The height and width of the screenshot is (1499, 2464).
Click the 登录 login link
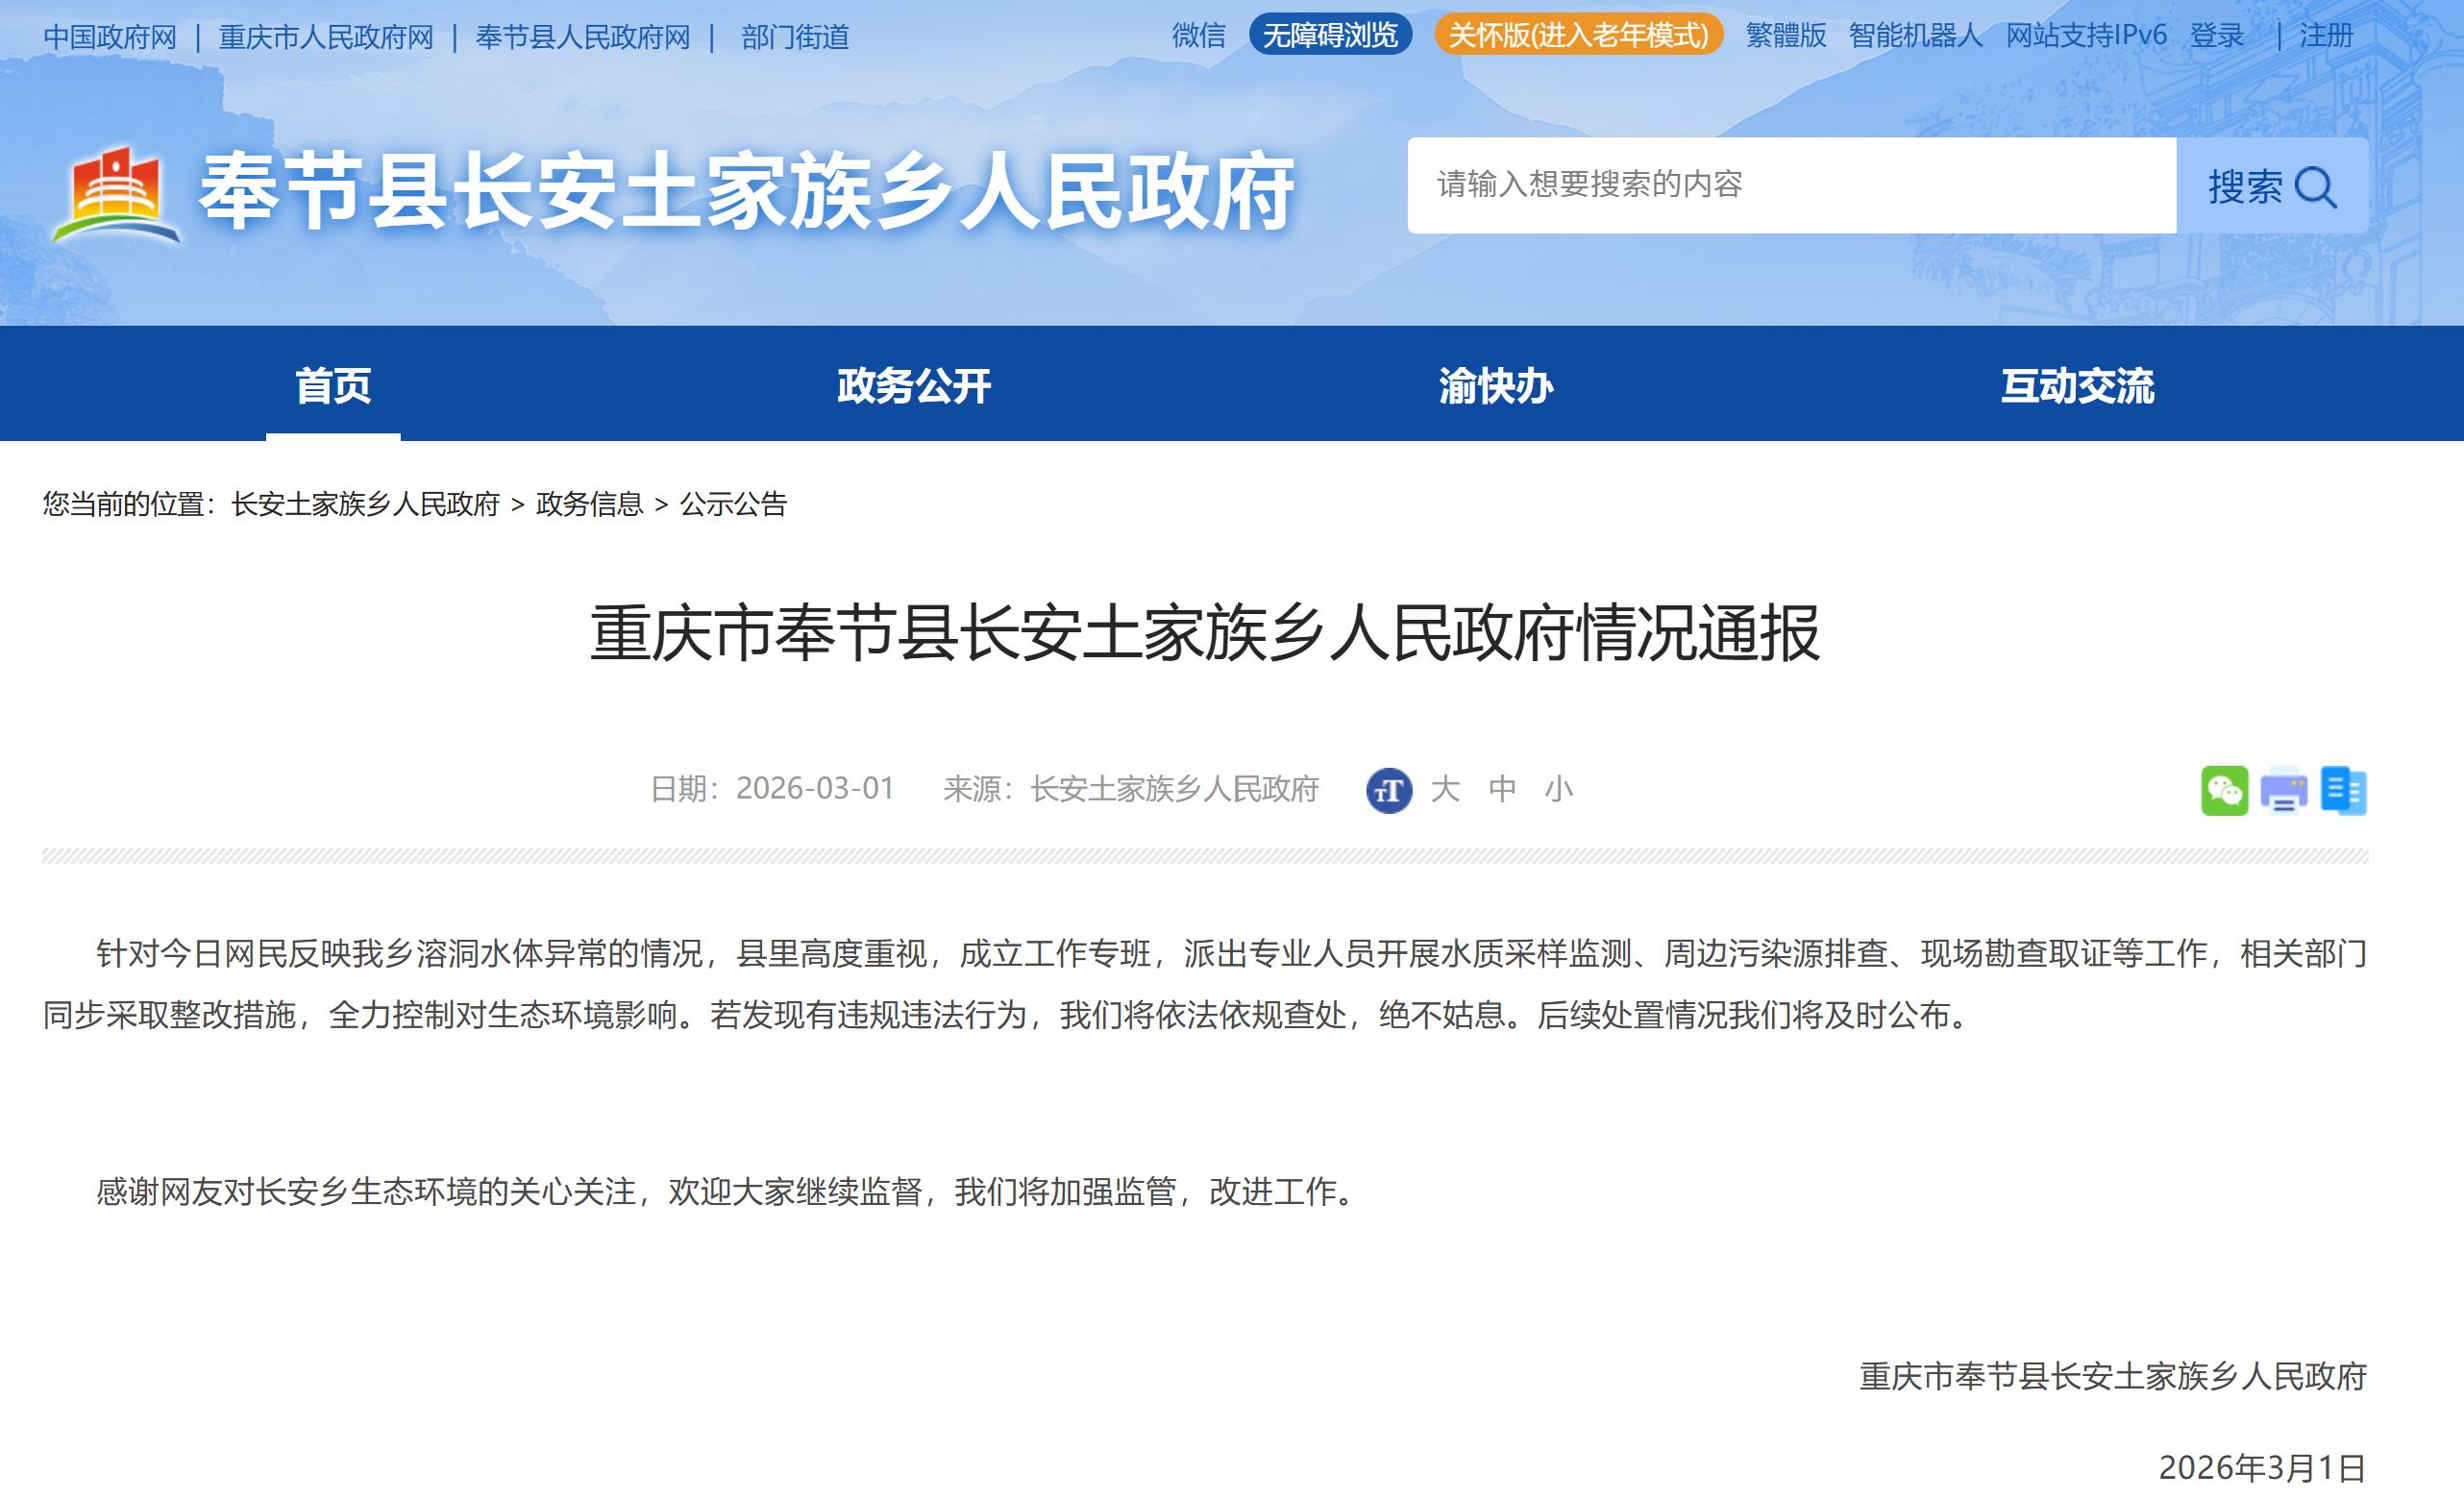click(2216, 35)
